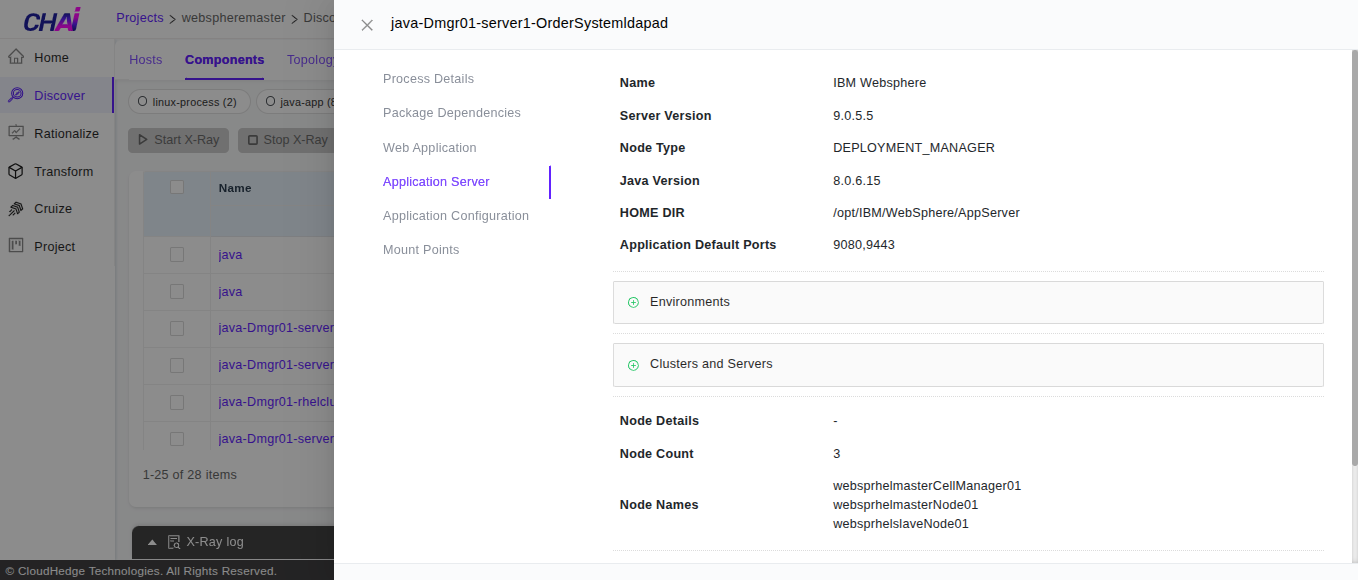1358x580 pixels.
Task: Open the Process Details section
Action: click(428, 79)
